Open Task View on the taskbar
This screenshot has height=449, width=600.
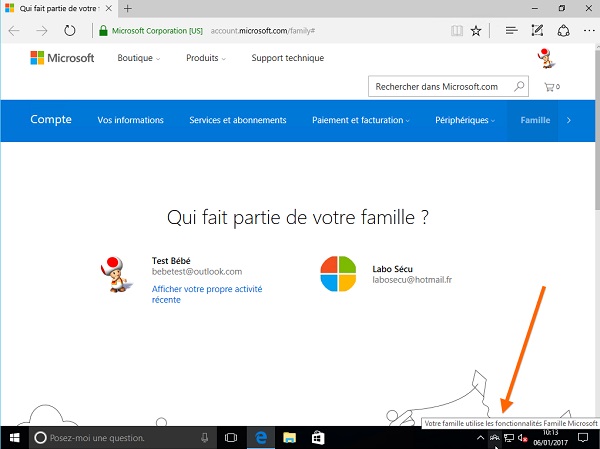pos(231,438)
